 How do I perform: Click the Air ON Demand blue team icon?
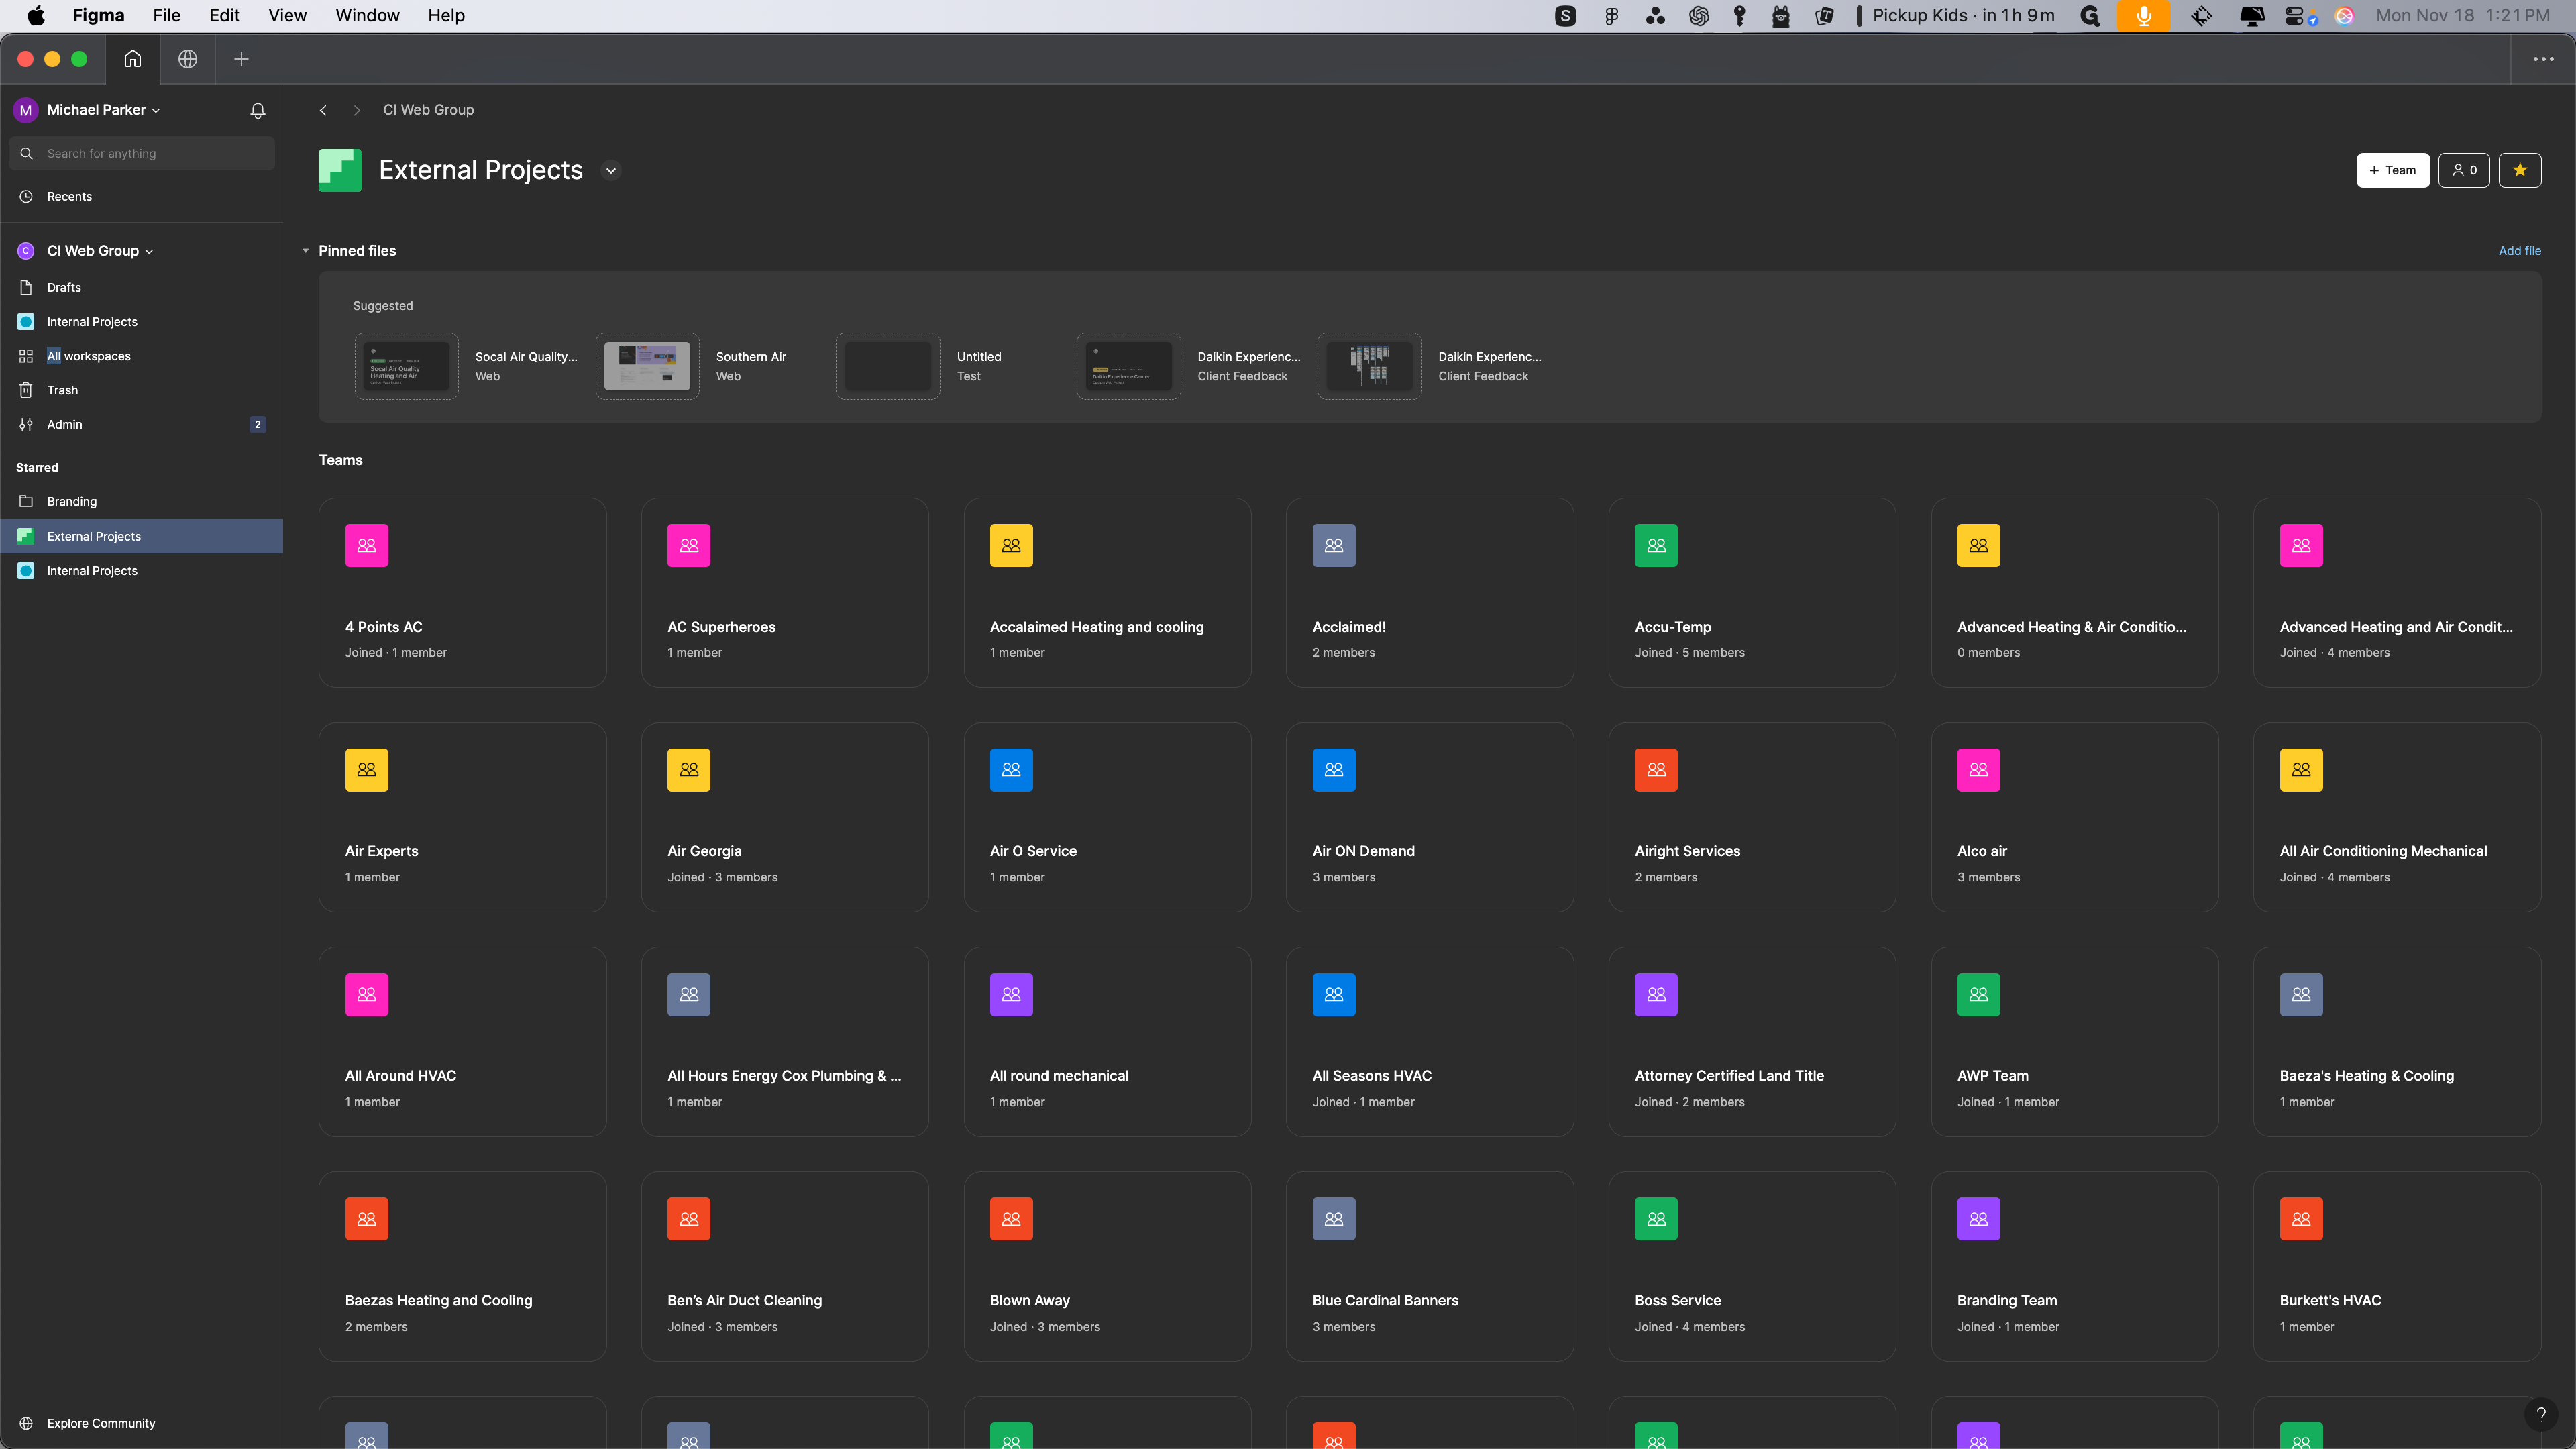click(1334, 770)
